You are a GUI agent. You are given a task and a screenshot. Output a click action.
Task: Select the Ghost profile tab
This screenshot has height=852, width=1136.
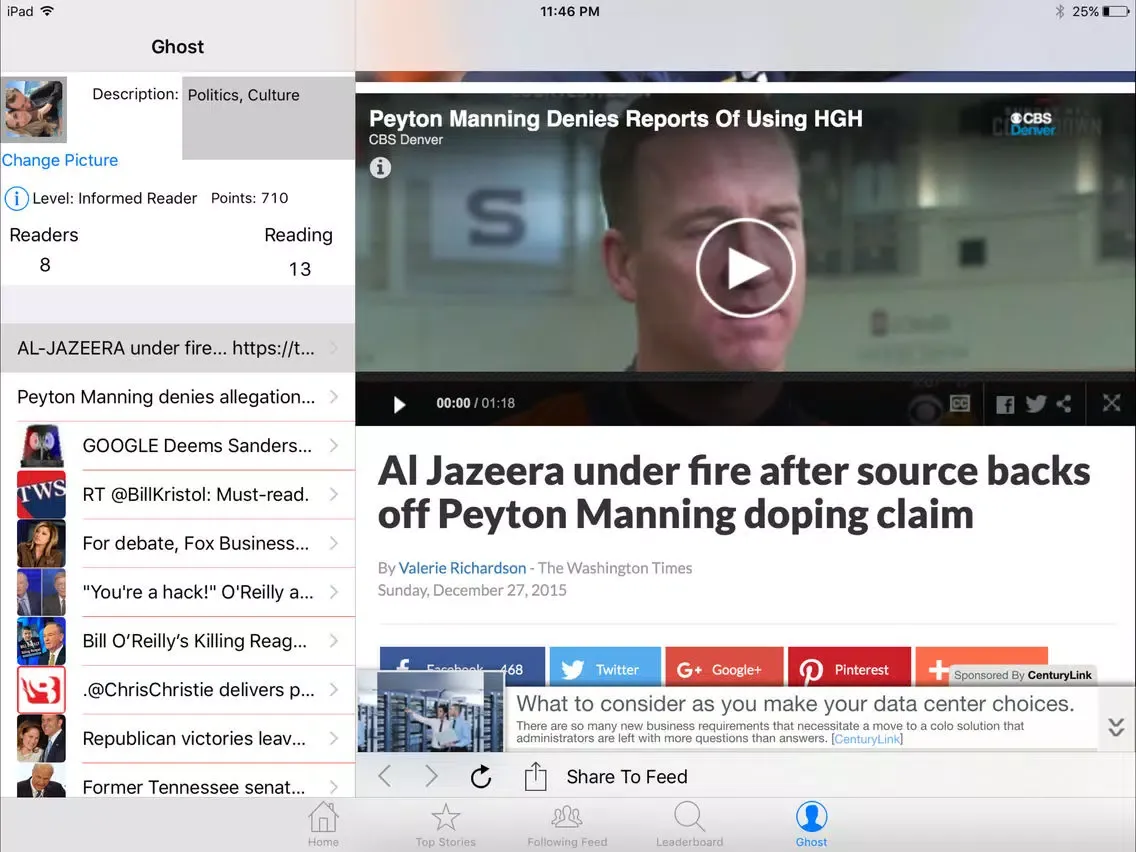[x=811, y=824]
